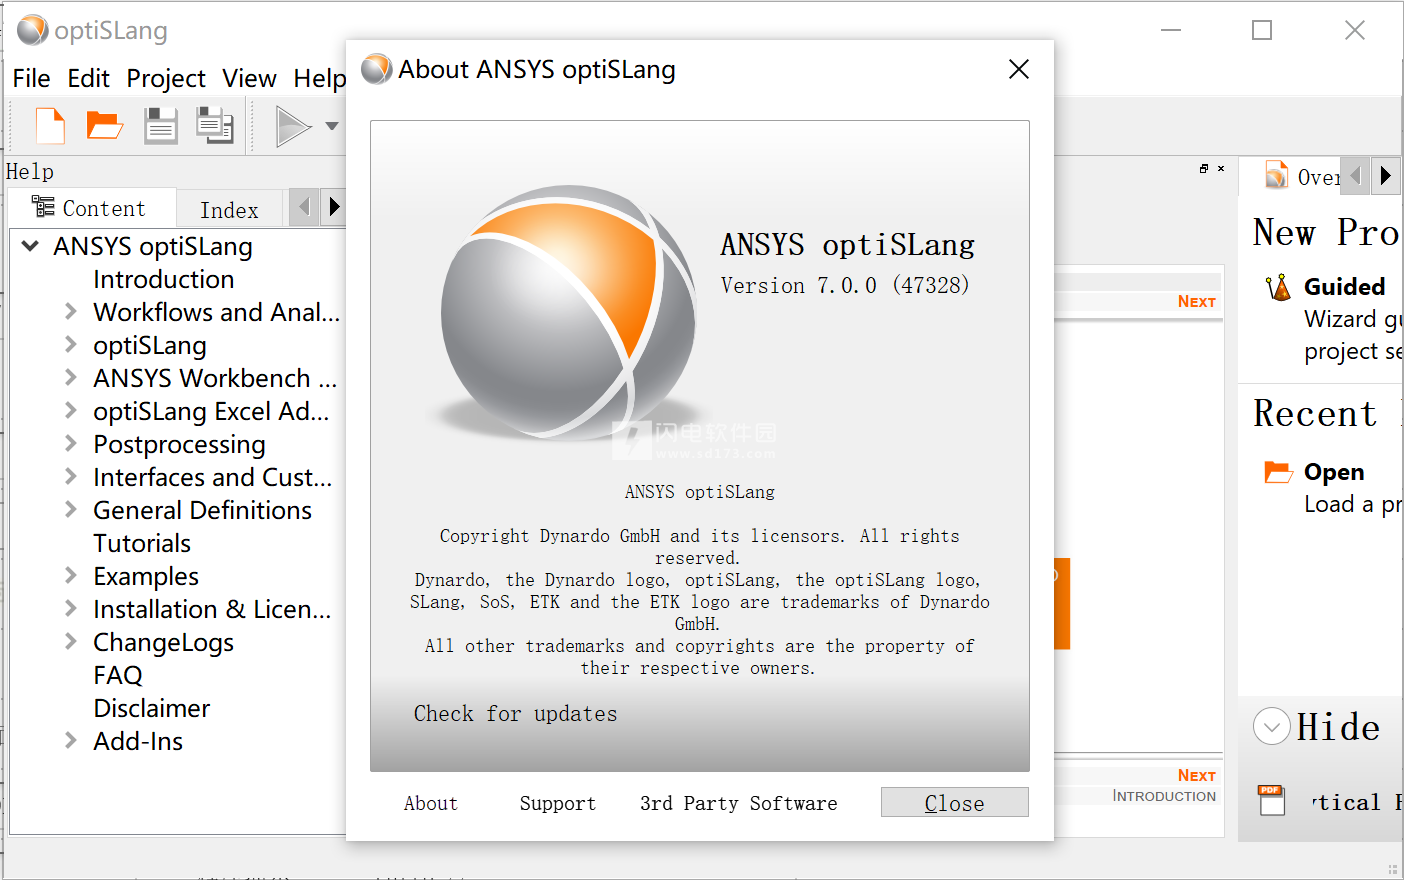Screen dimensions: 1404x880
Task: Click the Support button
Action: click(x=558, y=803)
